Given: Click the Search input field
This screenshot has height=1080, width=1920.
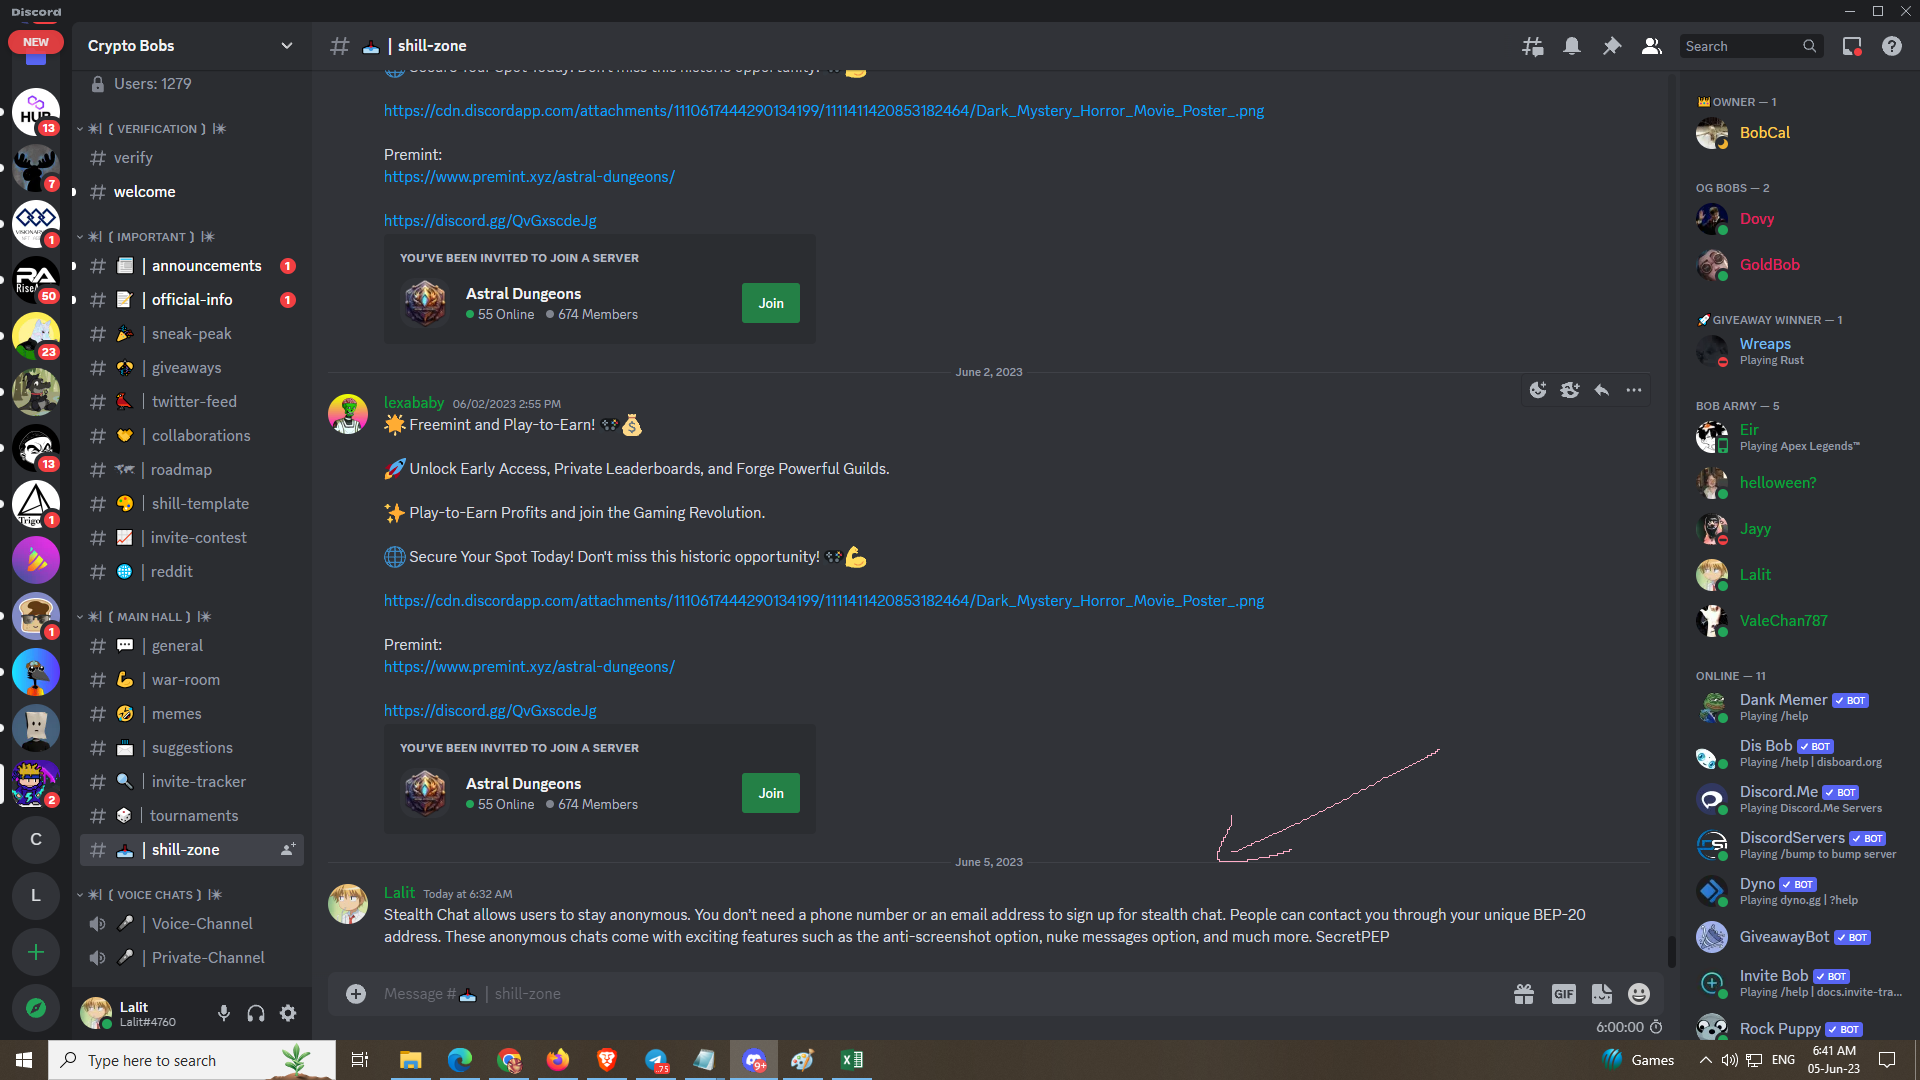Looking at the screenshot, I should (1750, 46).
